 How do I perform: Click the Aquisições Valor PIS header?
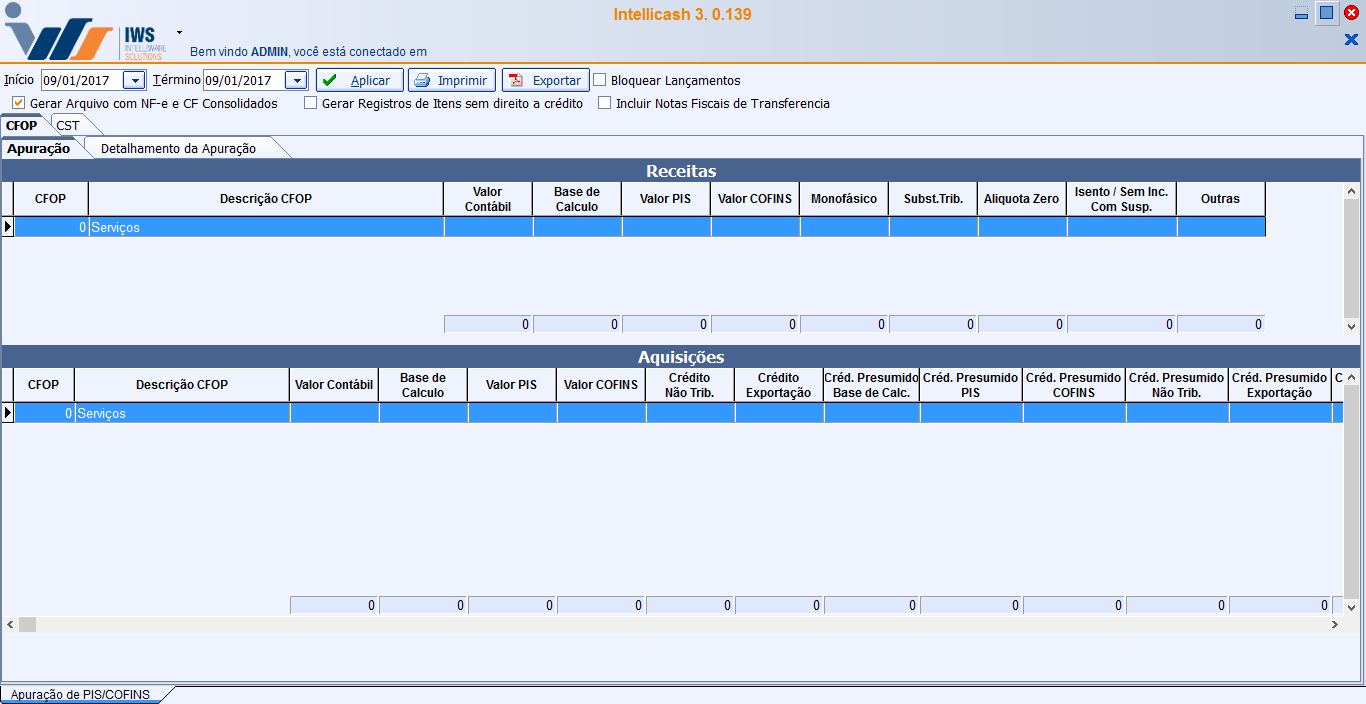click(512, 385)
